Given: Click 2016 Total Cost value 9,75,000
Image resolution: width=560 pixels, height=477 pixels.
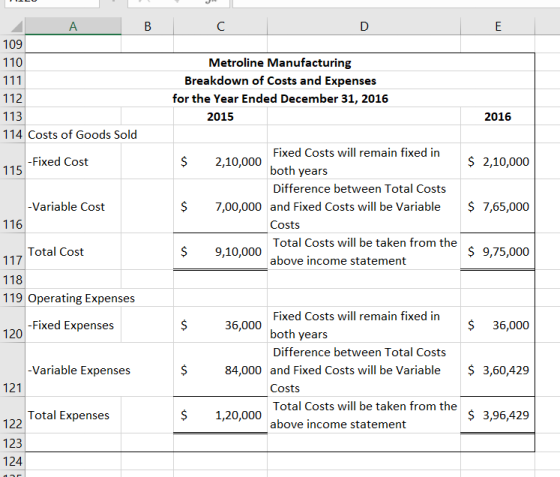Looking at the screenshot, I should [x=498, y=251].
